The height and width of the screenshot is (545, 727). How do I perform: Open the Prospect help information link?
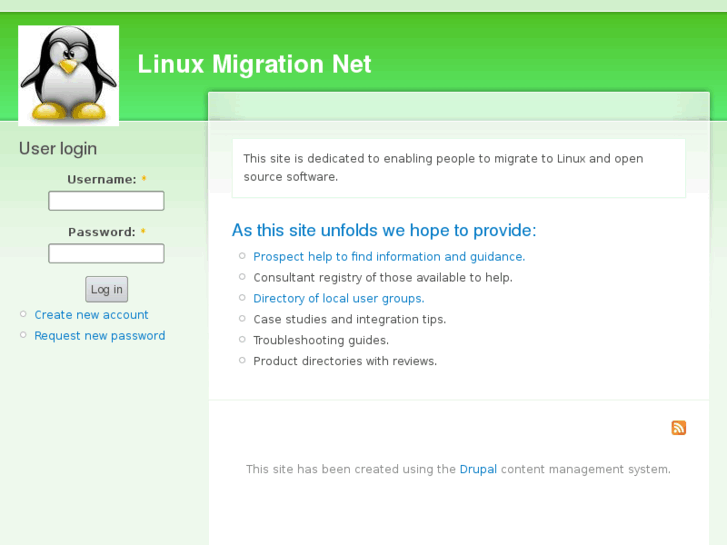click(x=389, y=257)
